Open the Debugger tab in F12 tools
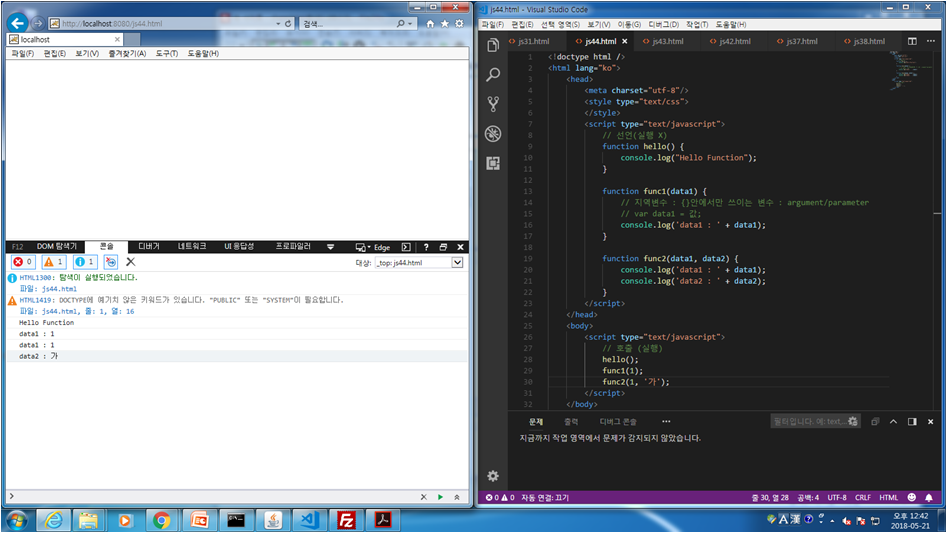Image resolution: width=947 pixels, height=533 pixels. pos(149,246)
